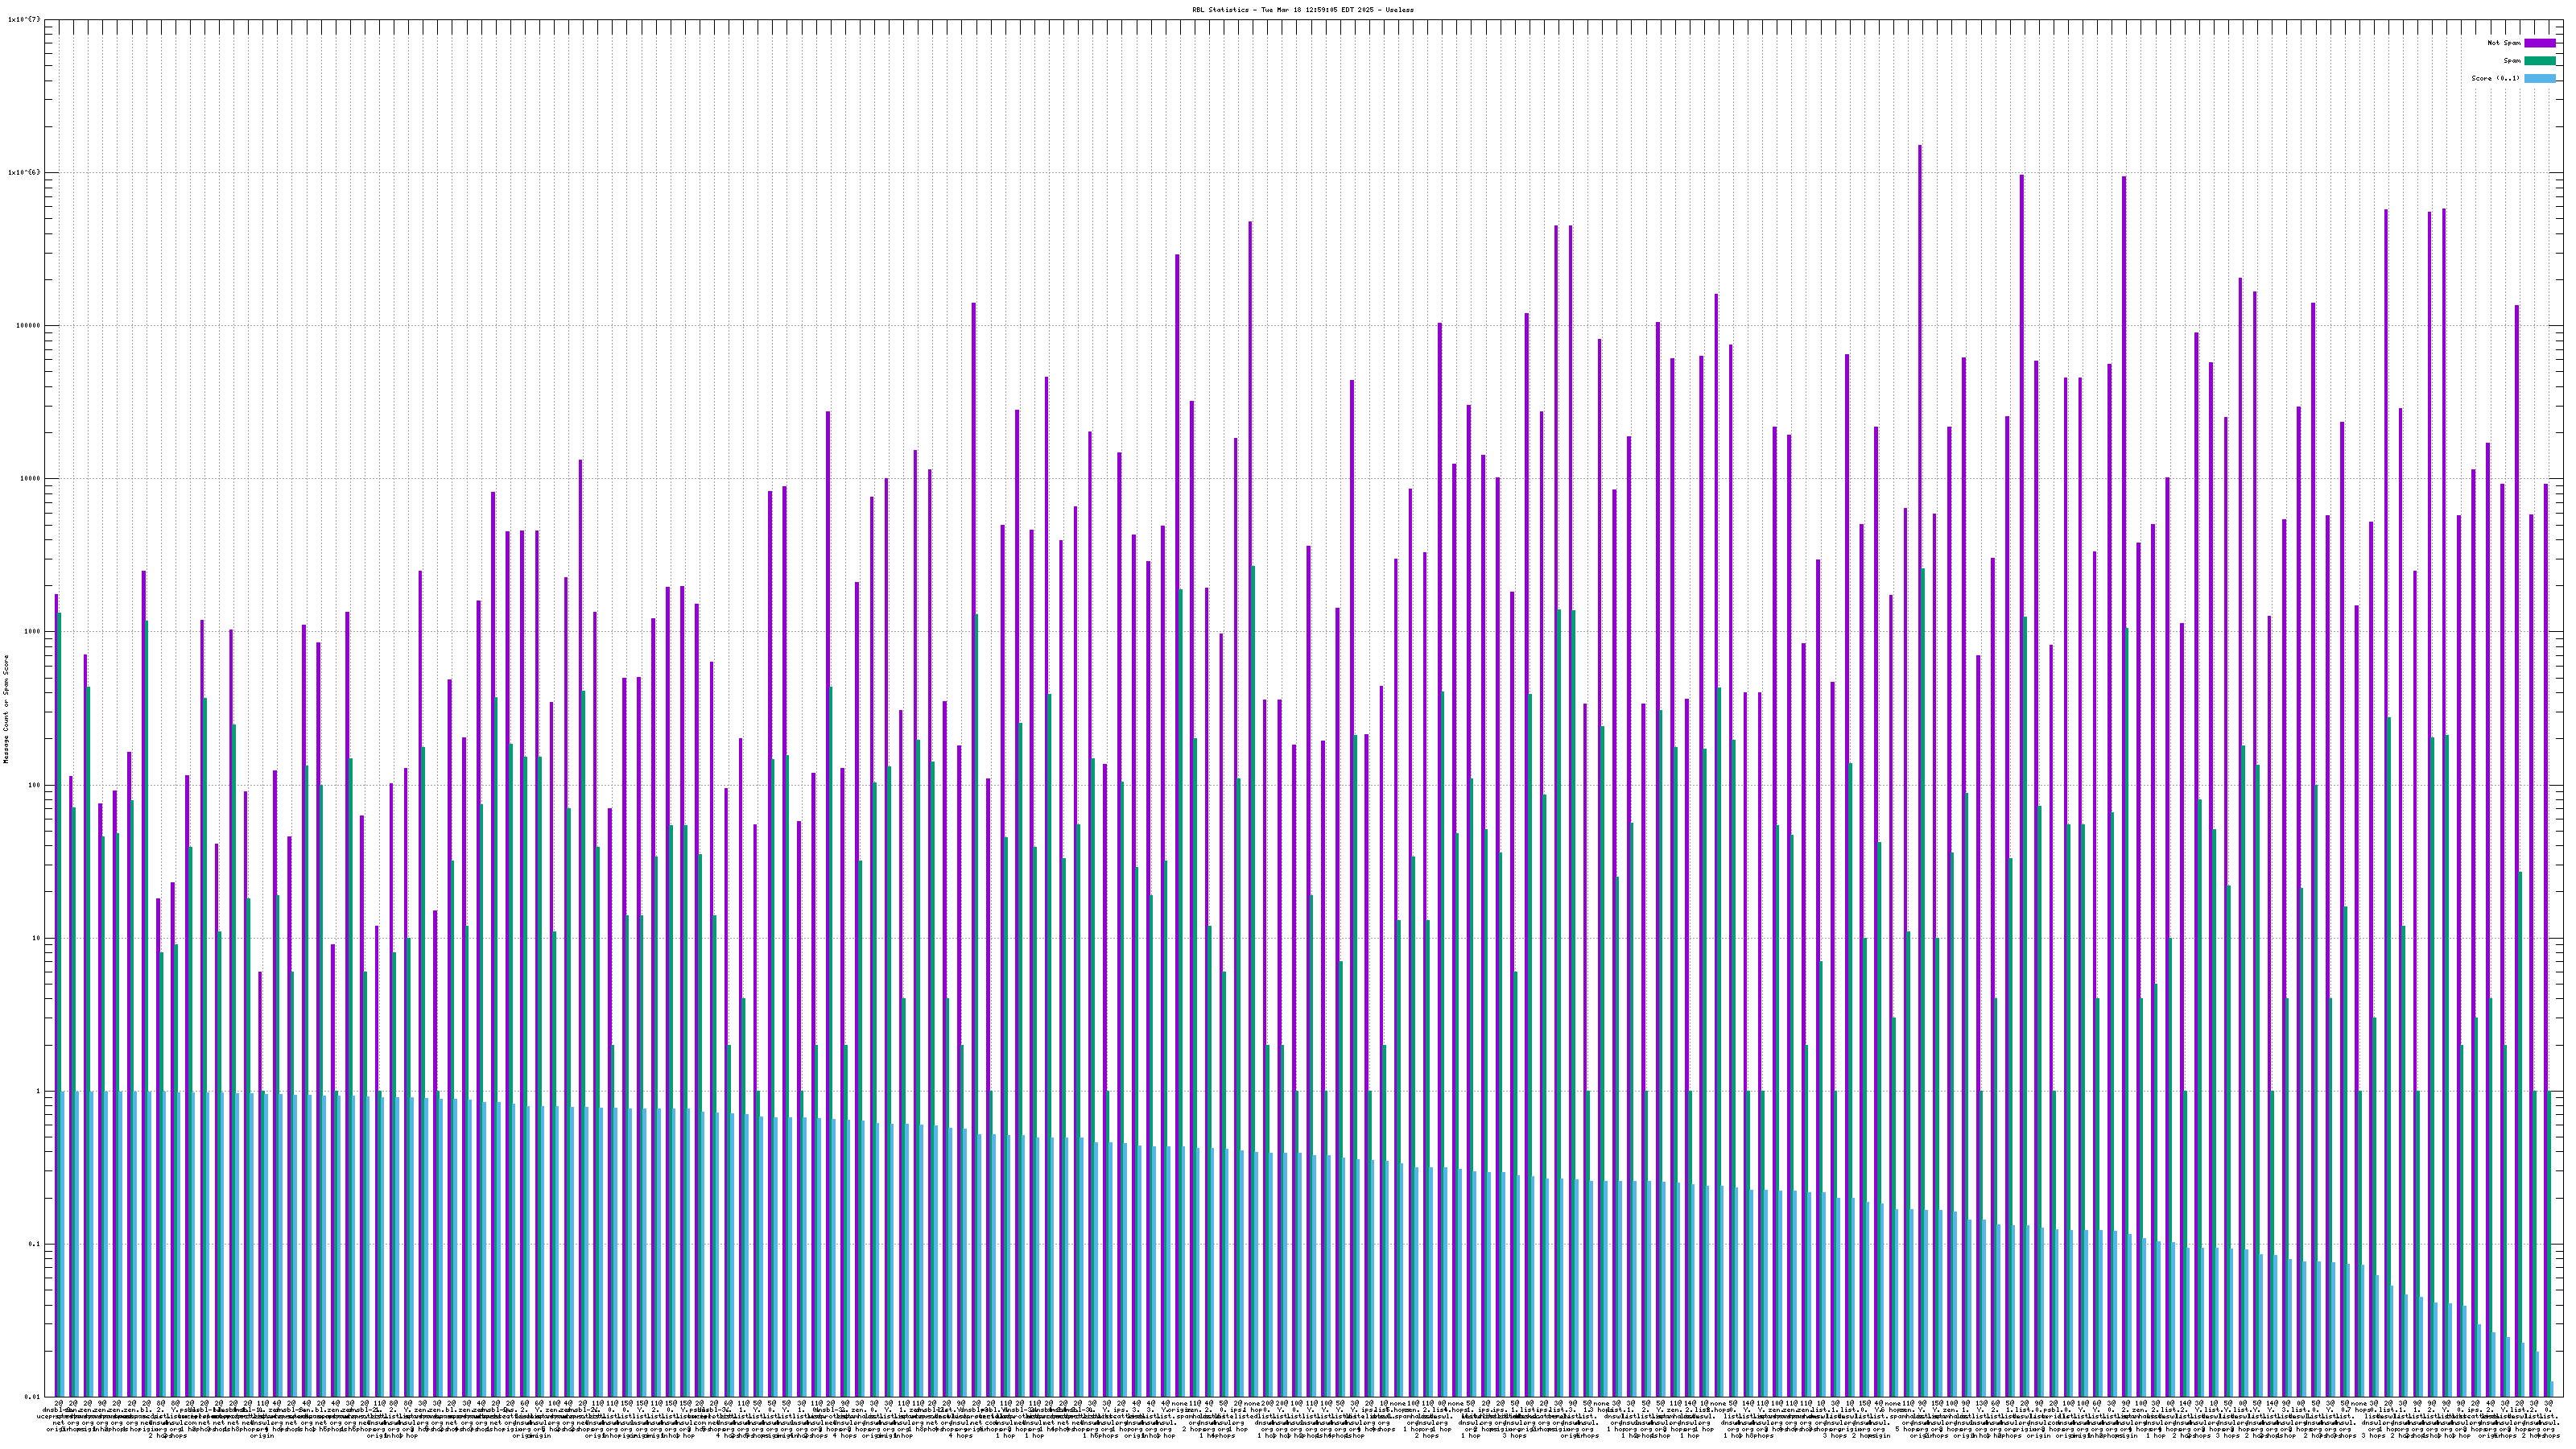Click the light blue Score legend swatch
2576x1449 pixels.
(x=2539, y=78)
